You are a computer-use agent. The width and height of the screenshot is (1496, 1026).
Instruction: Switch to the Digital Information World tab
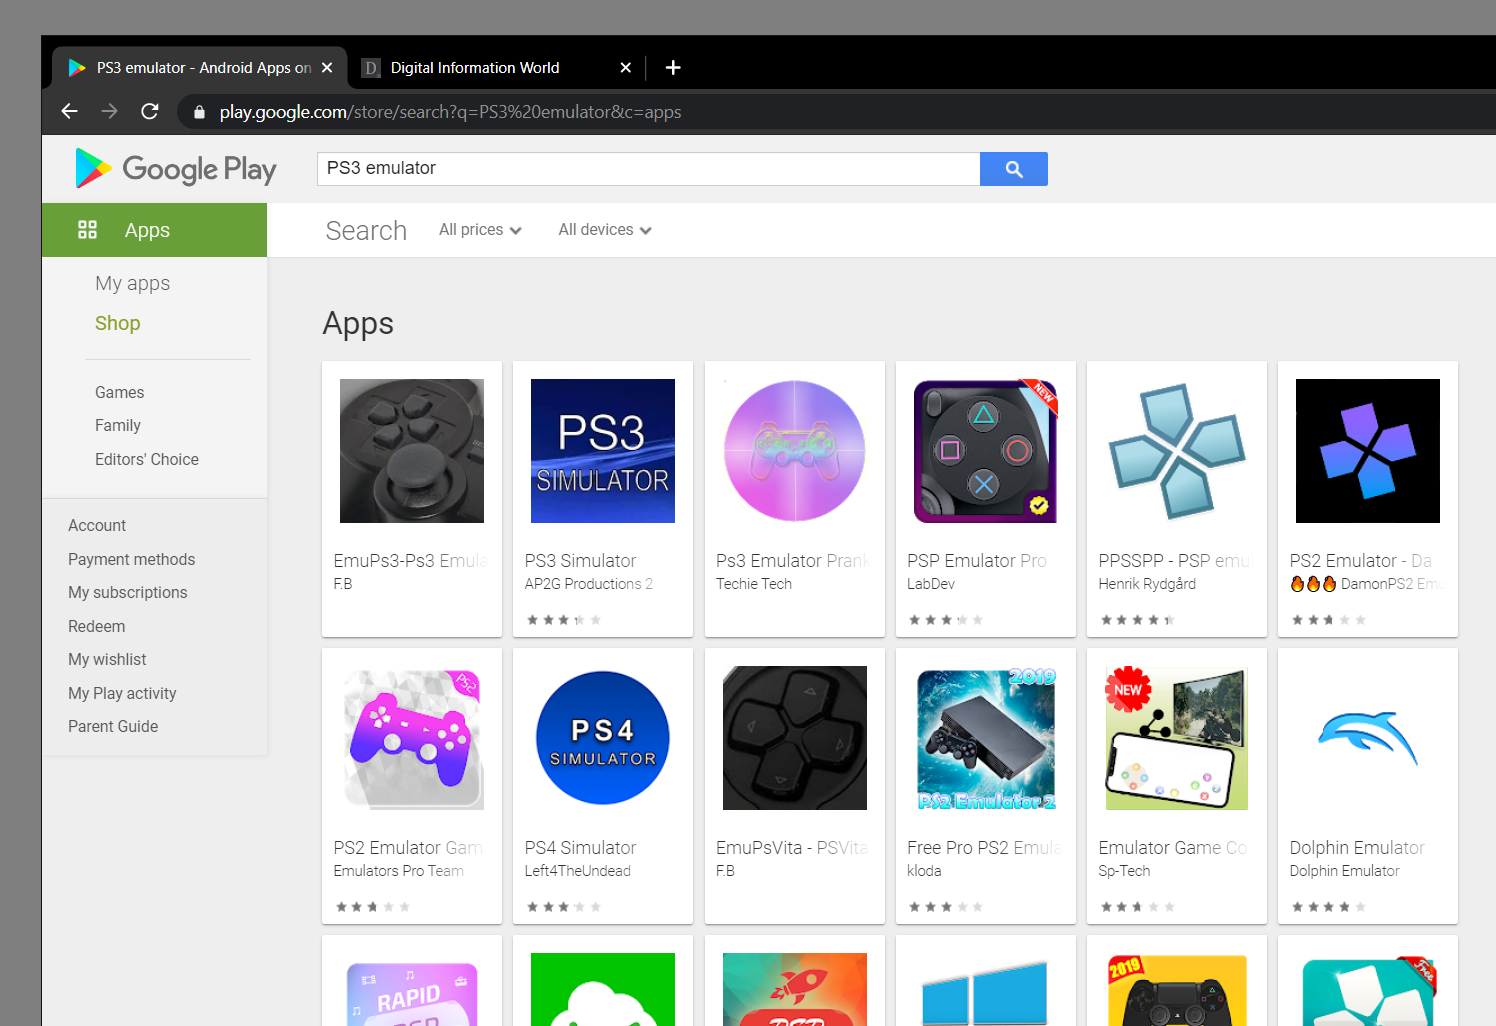pos(496,67)
